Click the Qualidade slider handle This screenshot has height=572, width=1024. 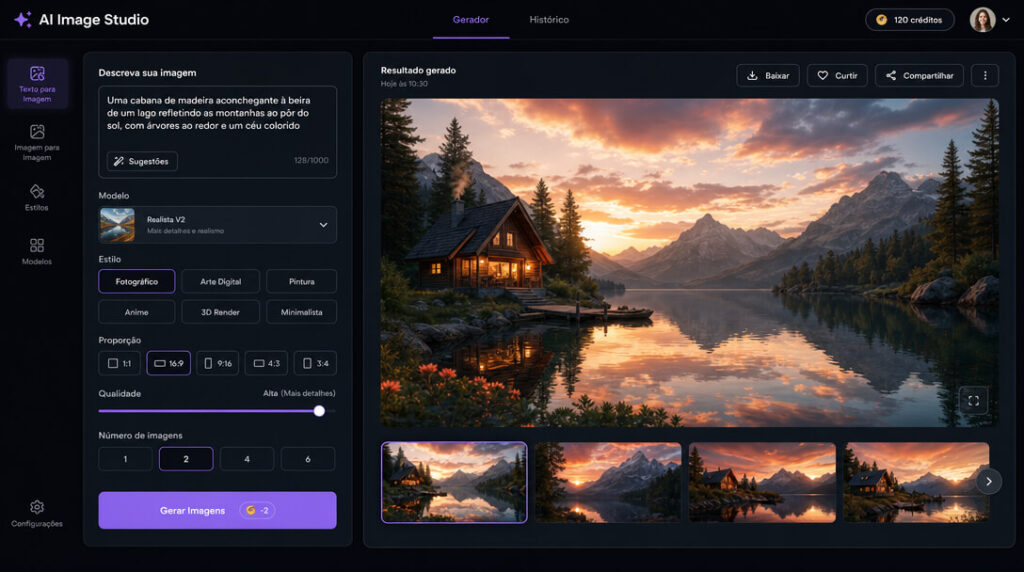(x=319, y=411)
